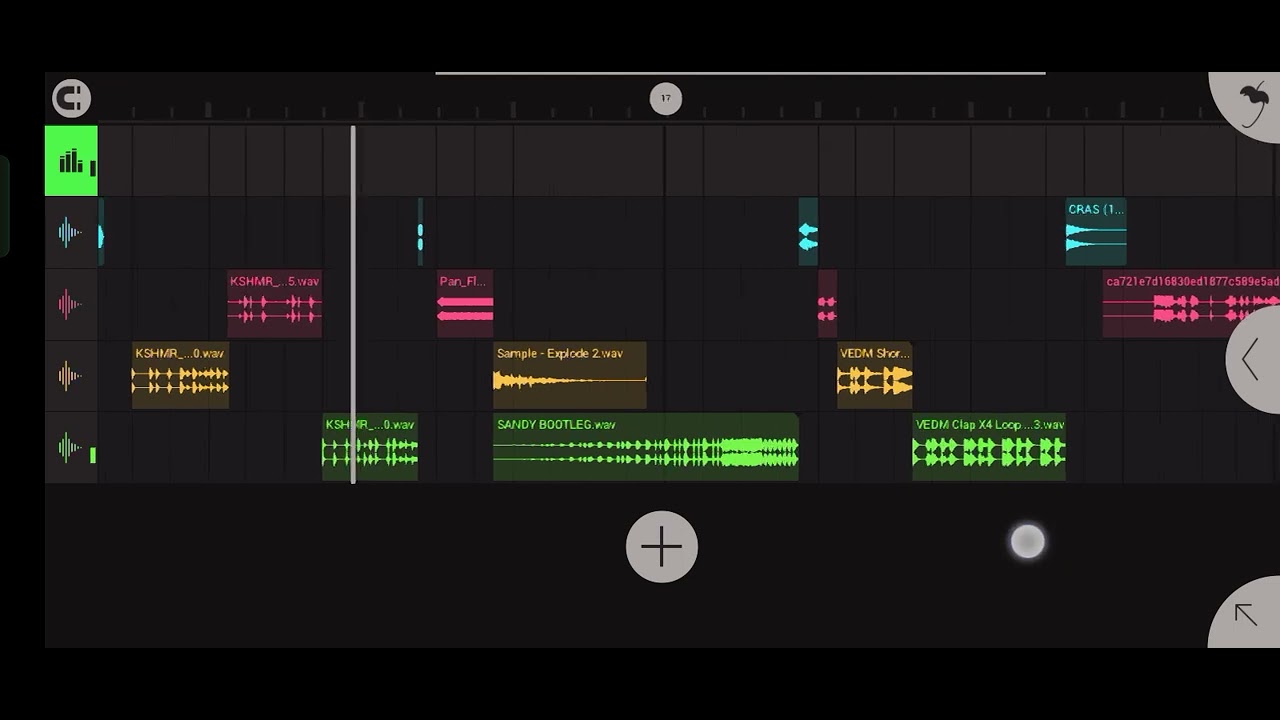
Task: Expand the side panel left chevron
Action: [x=1254, y=360]
